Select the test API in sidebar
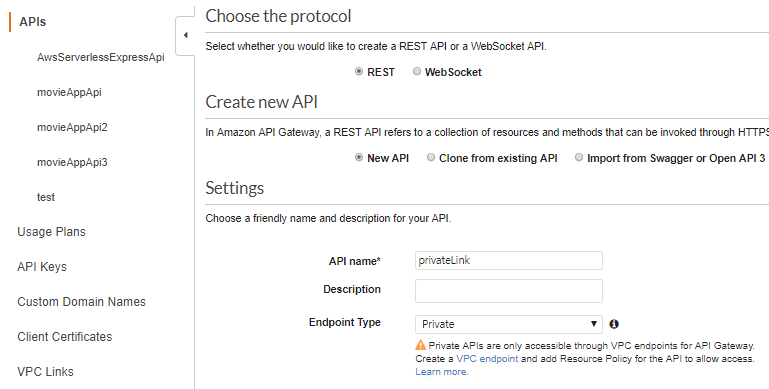Image resolution: width=769 pixels, height=389 pixels. (x=46, y=197)
